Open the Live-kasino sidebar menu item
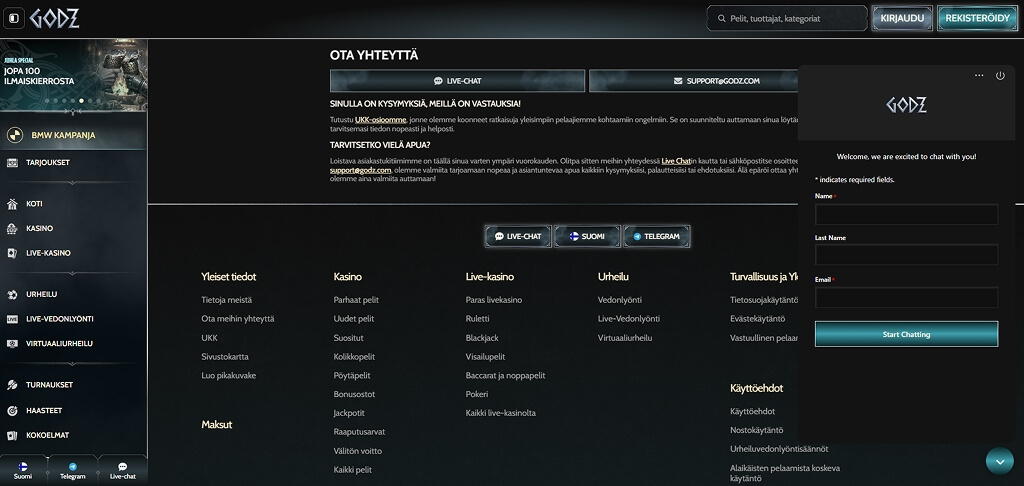This screenshot has height=486, width=1024. click(x=73, y=253)
